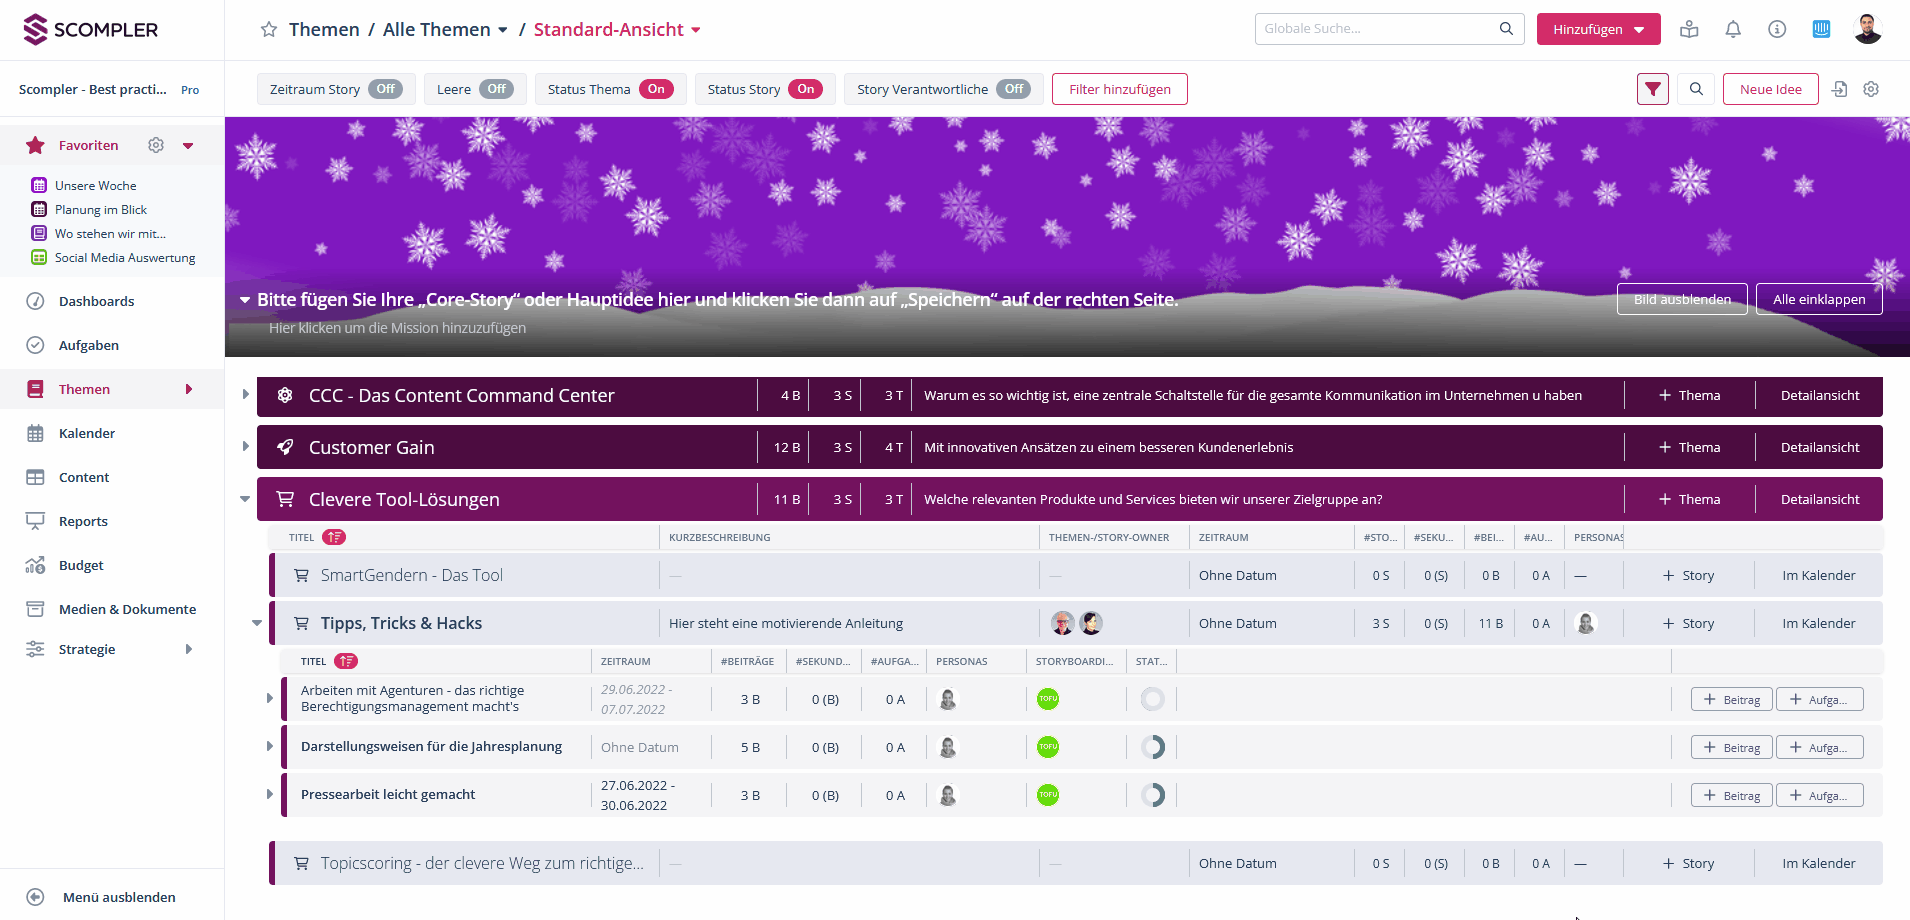Toggle the Zeitraum Story filter switch
The height and width of the screenshot is (920, 1910).
385,89
